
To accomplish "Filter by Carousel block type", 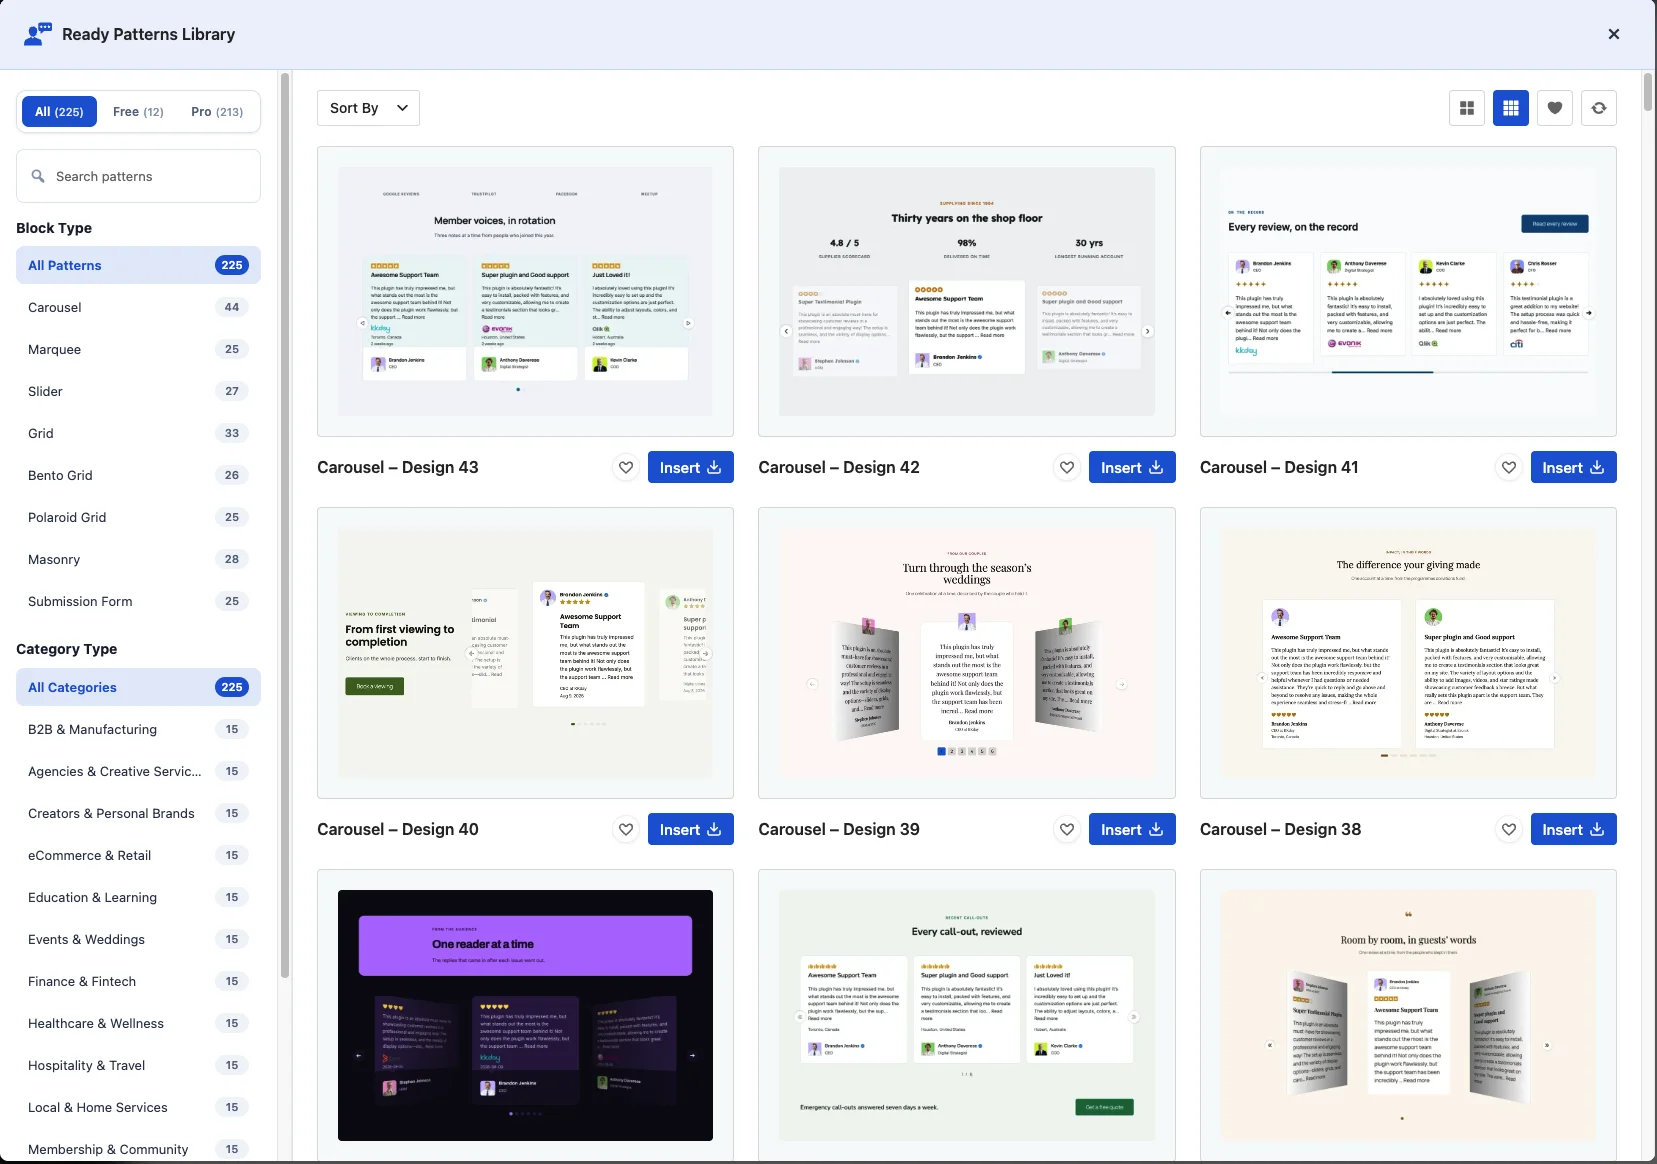I will point(138,307).
